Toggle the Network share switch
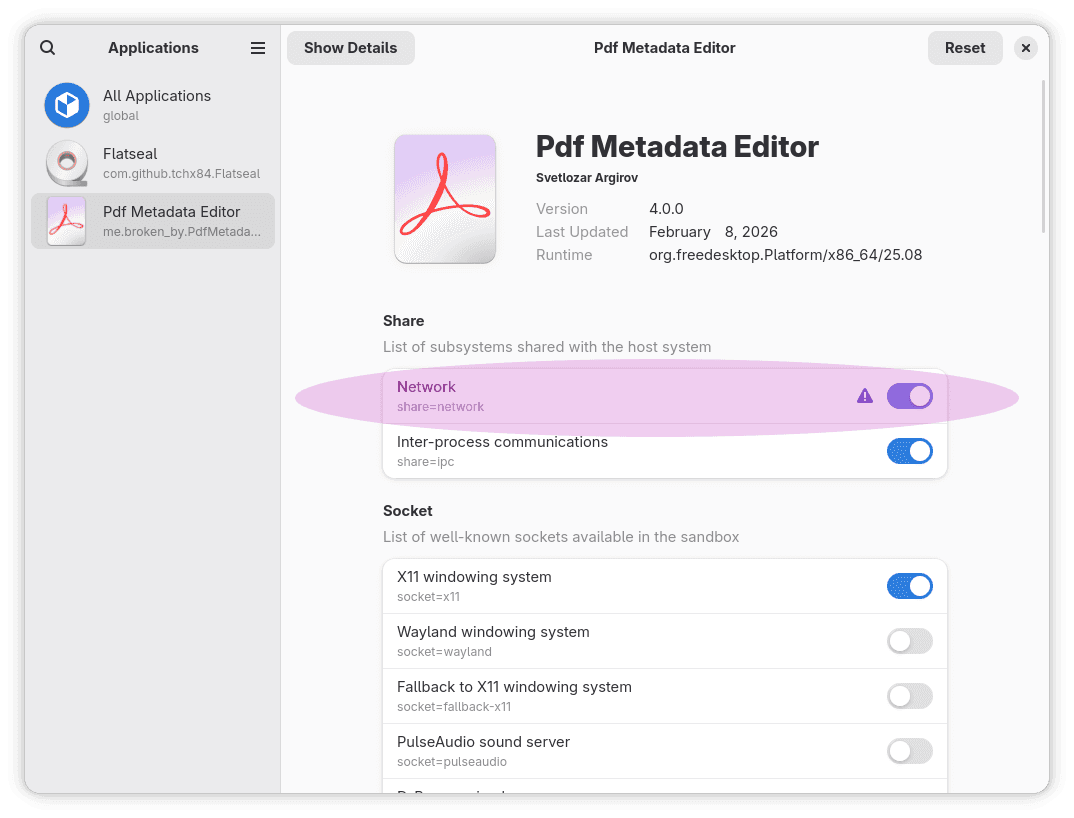The width and height of the screenshot is (1074, 818). (x=910, y=396)
